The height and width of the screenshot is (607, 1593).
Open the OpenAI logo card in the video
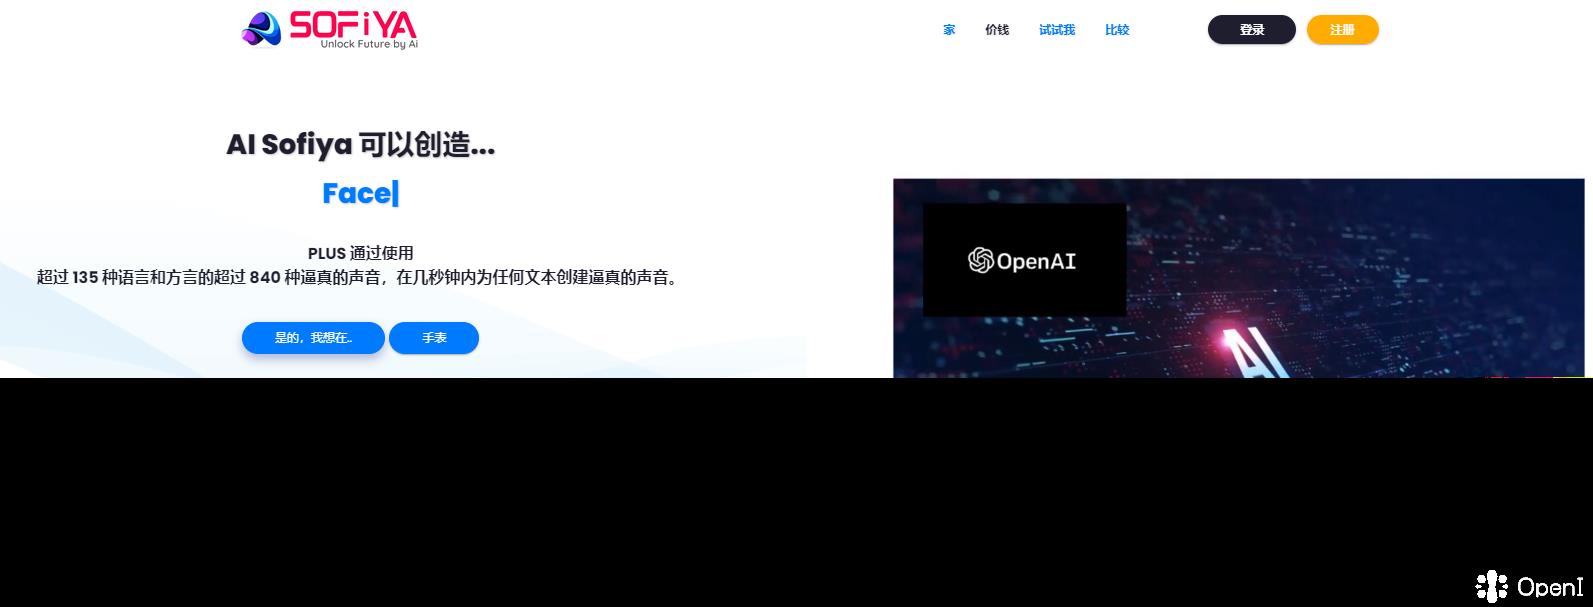point(1024,260)
